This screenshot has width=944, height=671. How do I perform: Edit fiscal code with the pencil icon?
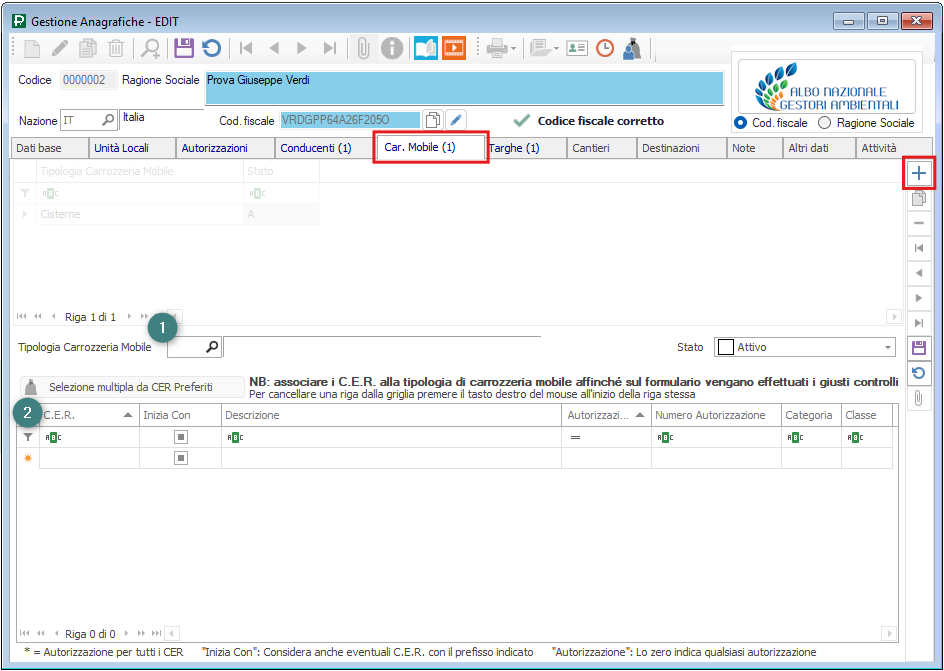pos(456,120)
